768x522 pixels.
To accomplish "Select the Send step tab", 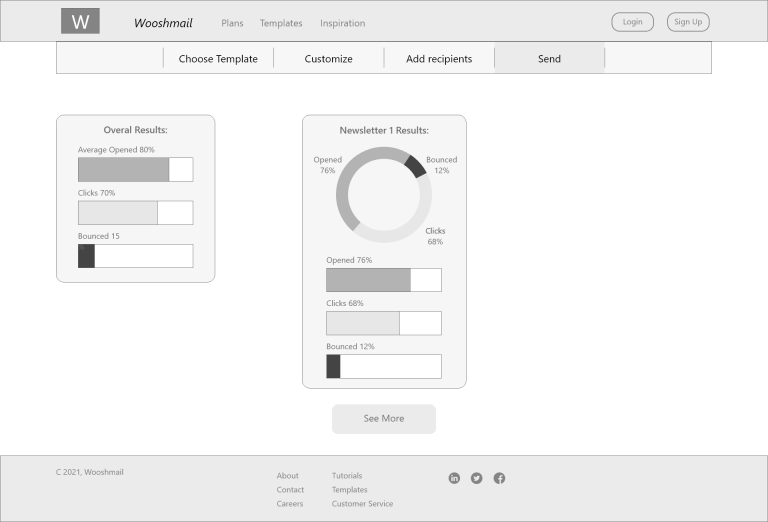I will tap(550, 59).
